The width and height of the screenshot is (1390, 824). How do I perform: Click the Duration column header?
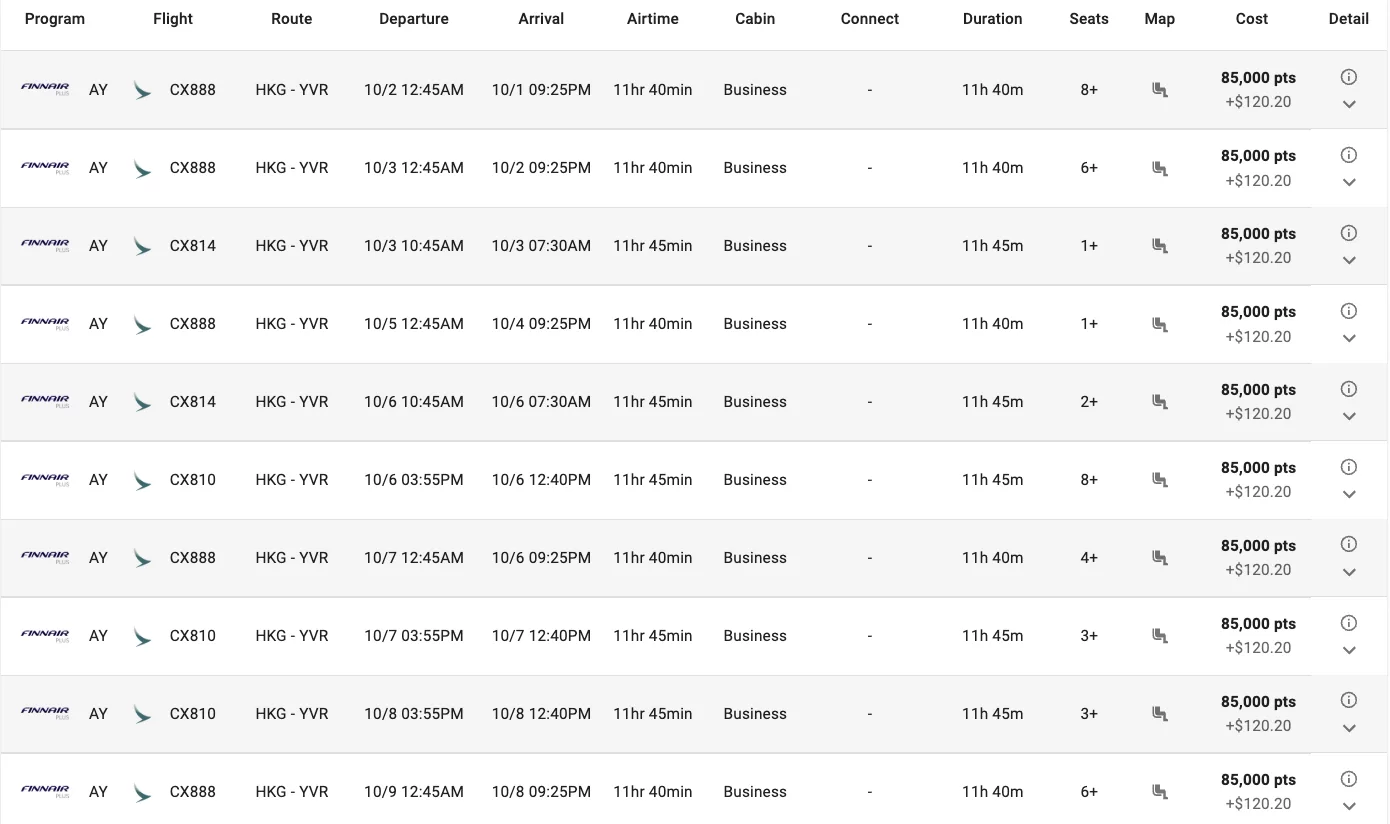pyautogui.click(x=992, y=19)
